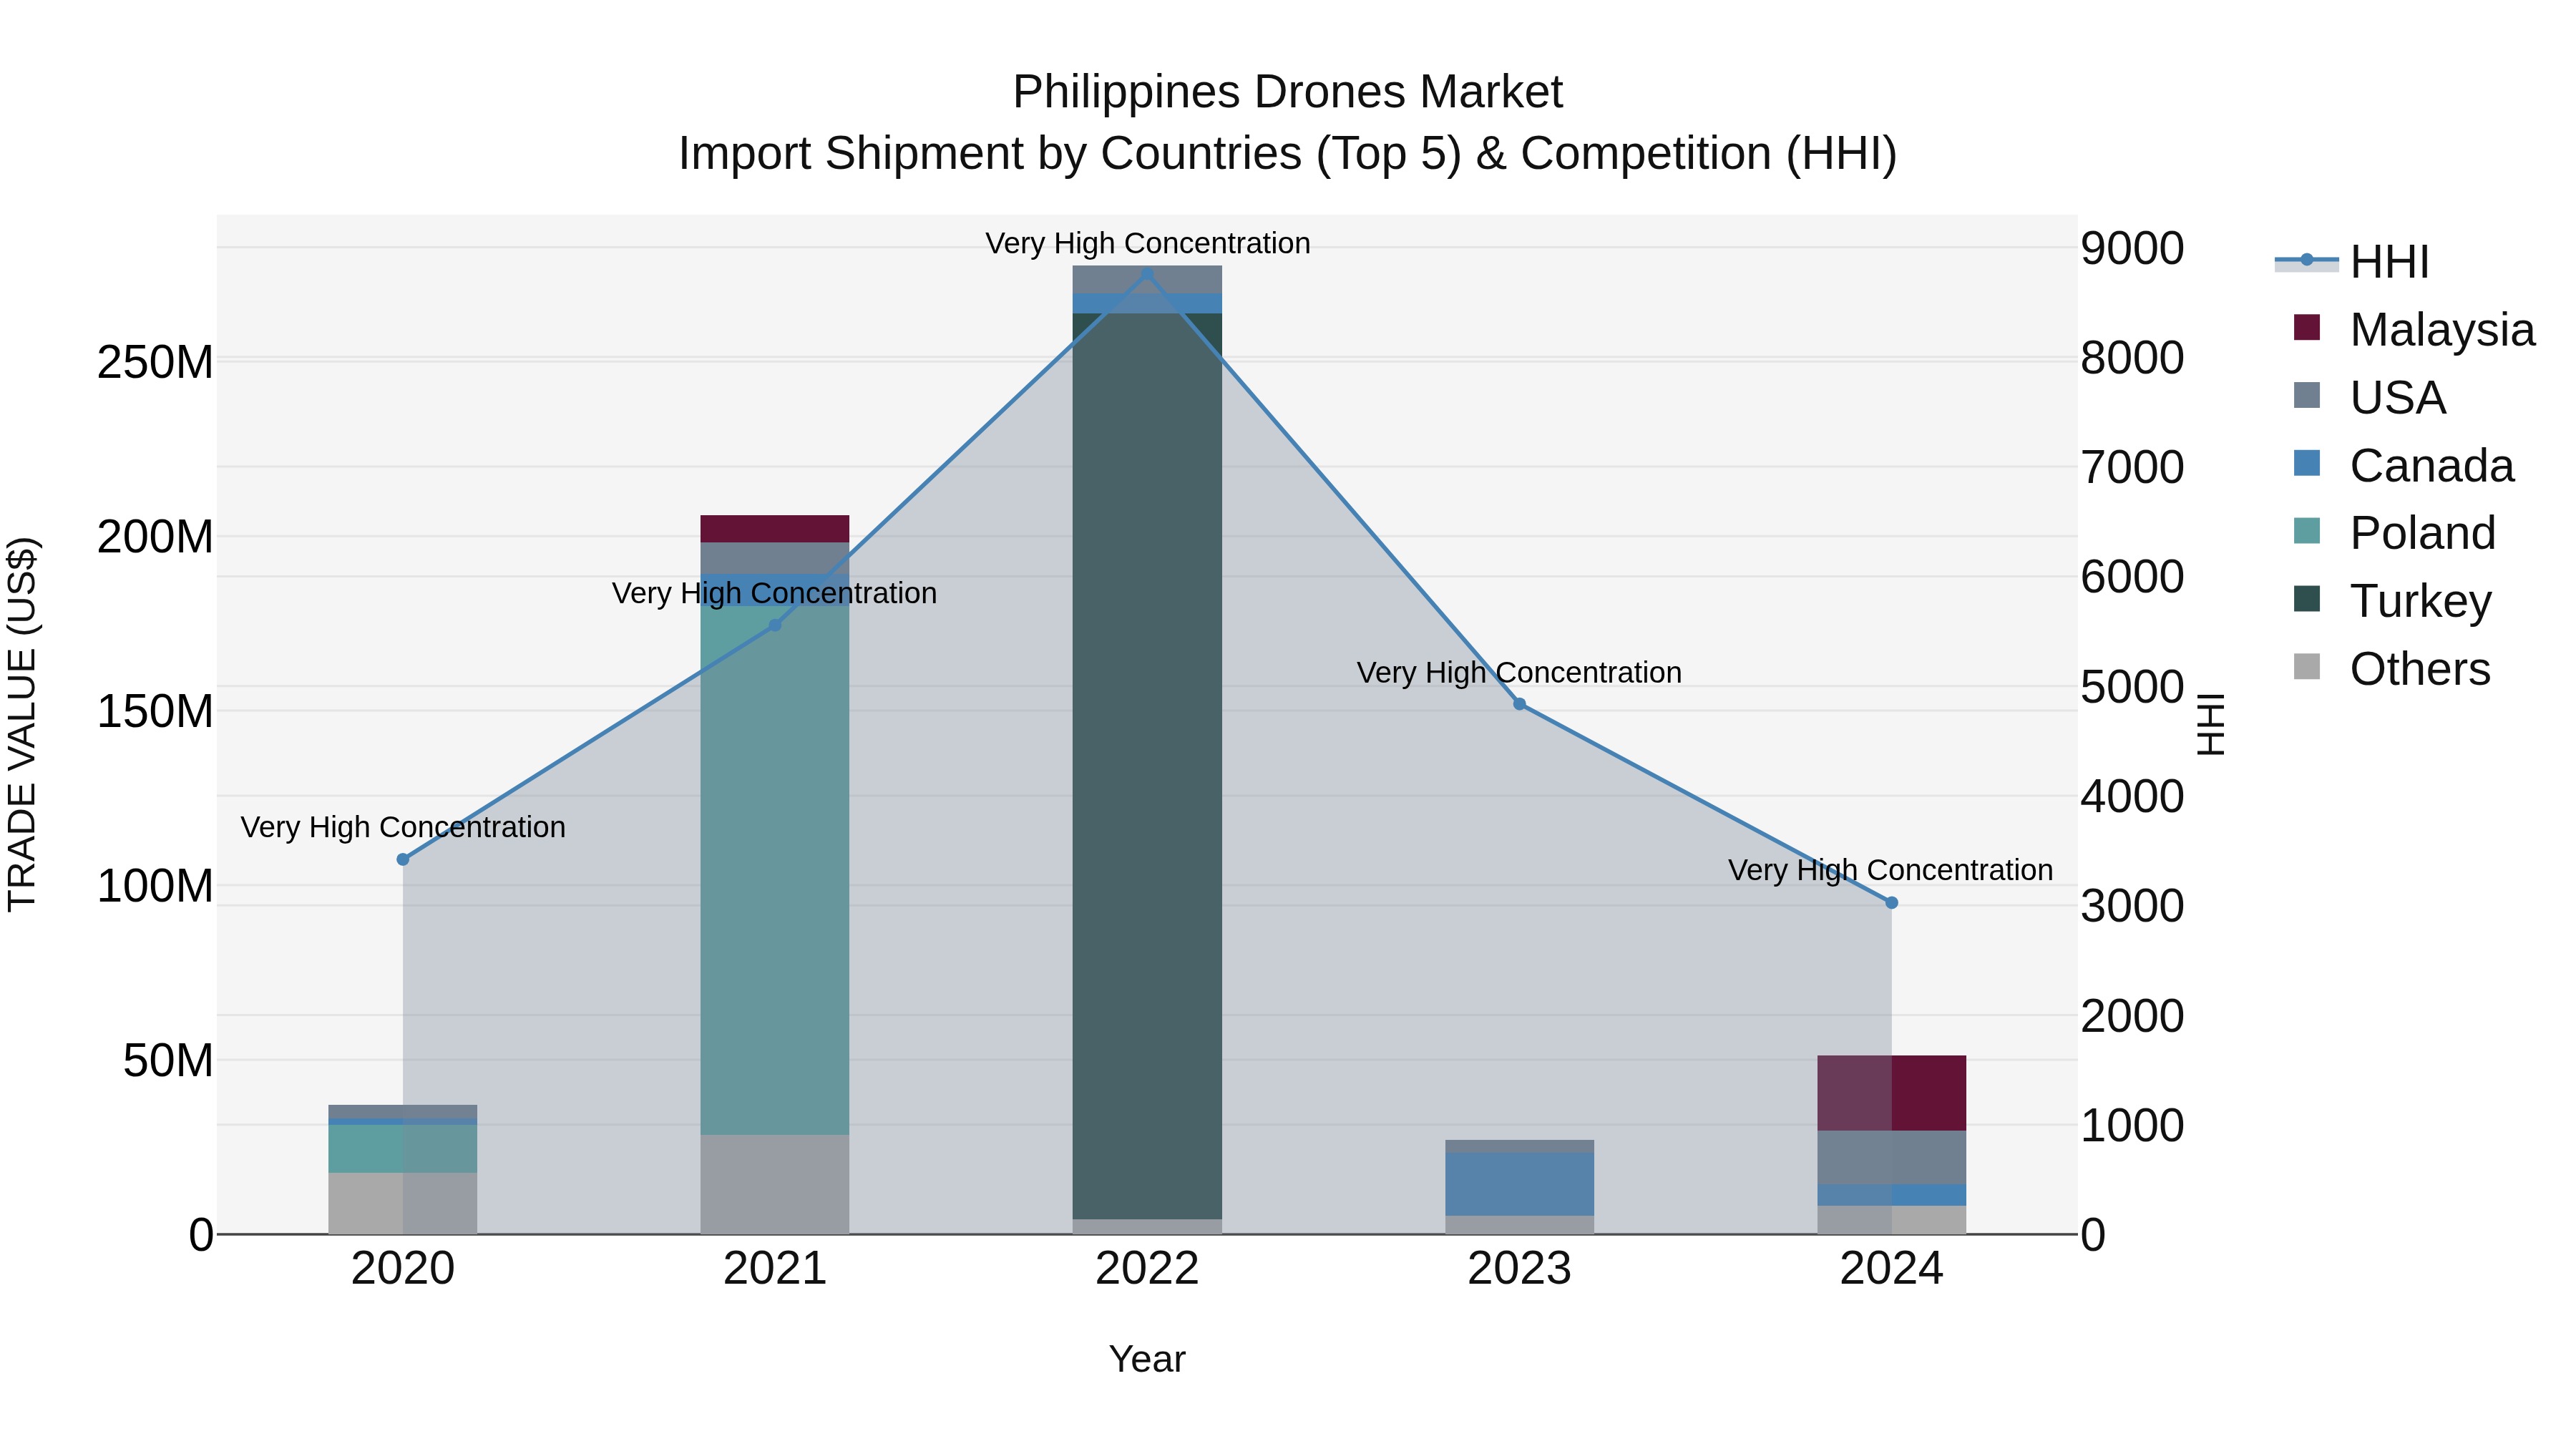Select the 2024 HHI data point
2576x1449 pixels.
pyautogui.click(x=1891, y=903)
